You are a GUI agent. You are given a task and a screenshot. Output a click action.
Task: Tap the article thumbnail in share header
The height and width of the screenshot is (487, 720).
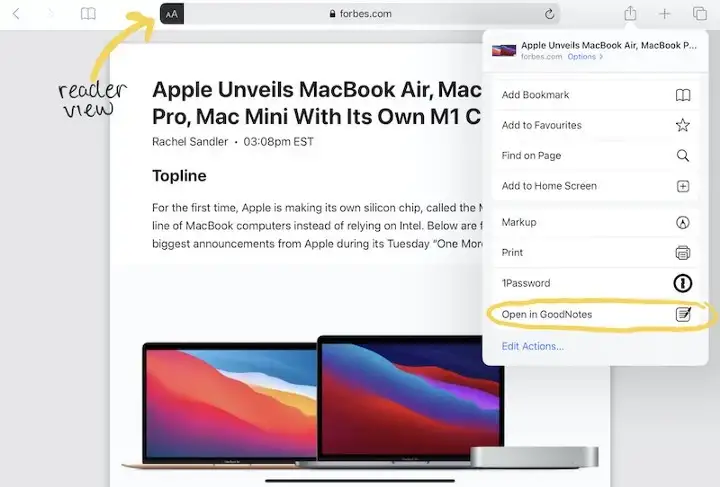click(x=504, y=50)
